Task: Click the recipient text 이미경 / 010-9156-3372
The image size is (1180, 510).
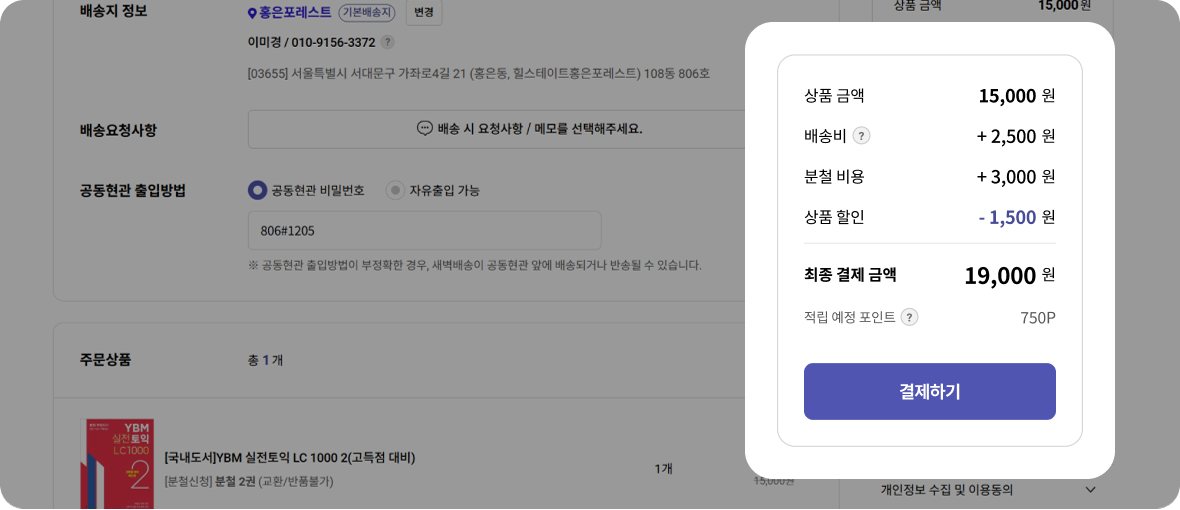Action: [312, 42]
